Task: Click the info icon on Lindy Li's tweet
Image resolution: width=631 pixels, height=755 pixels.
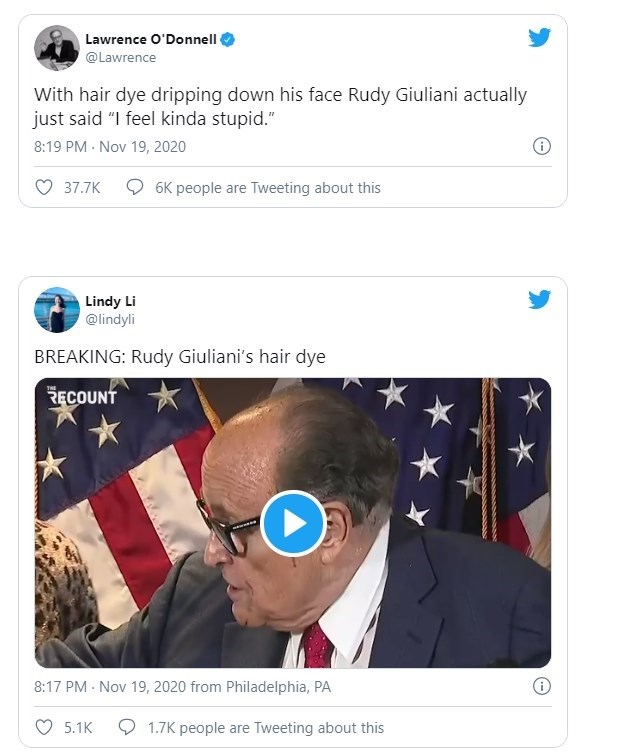Action: [x=541, y=687]
